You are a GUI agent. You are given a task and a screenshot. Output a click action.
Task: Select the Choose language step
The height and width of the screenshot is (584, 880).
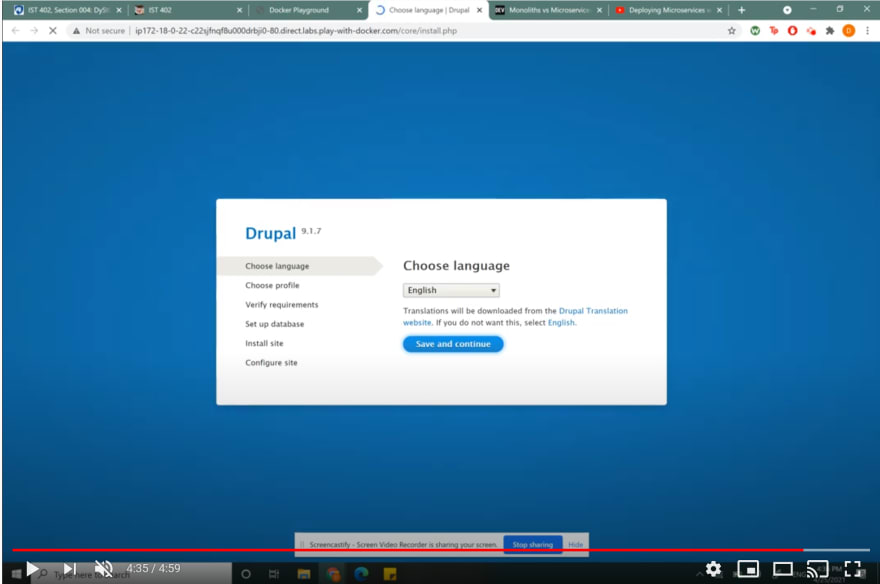point(277,266)
